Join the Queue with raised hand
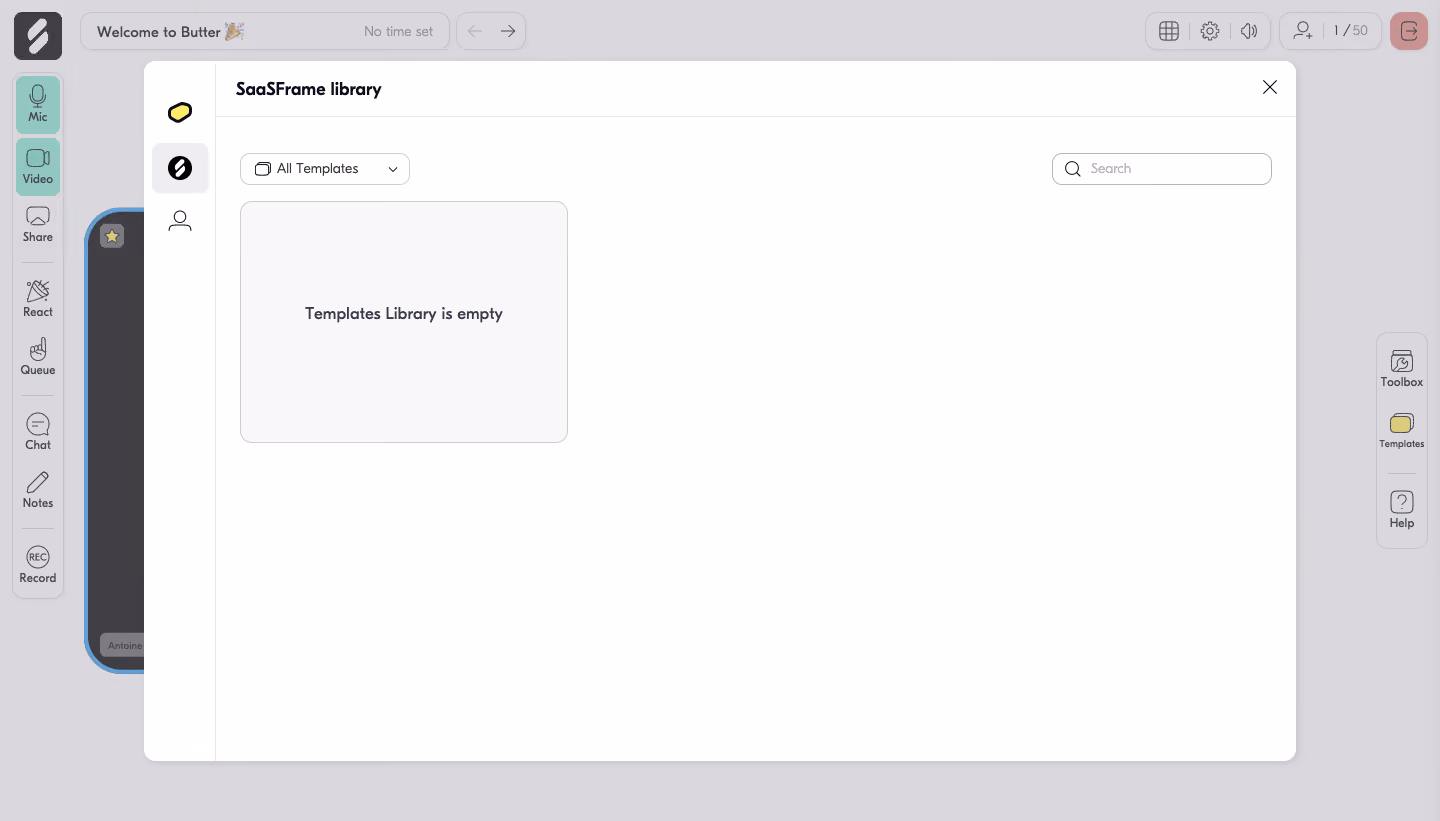The image size is (1440, 821). click(38, 357)
